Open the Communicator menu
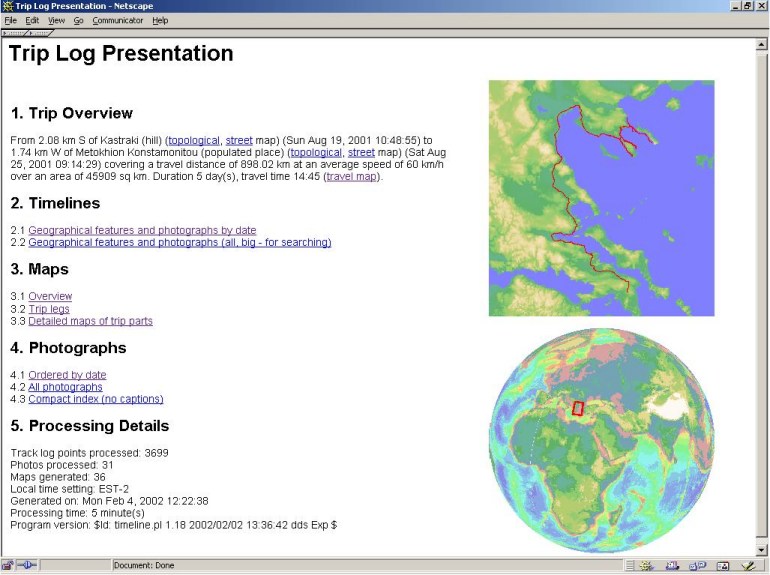Screen dimensions: 770x575 point(118,20)
